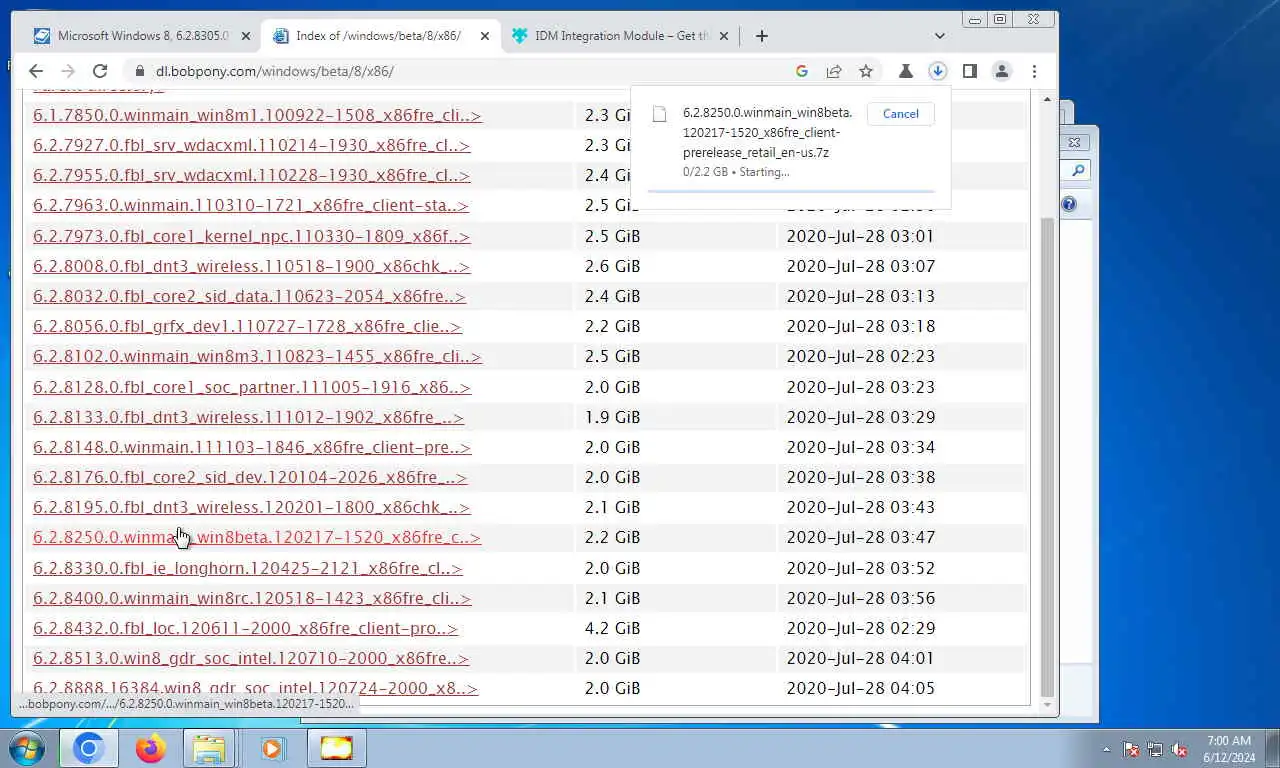Open 6.2.8330.0.fbl_ie_longhorn link
The image size is (1280, 768).
pos(248,568)
